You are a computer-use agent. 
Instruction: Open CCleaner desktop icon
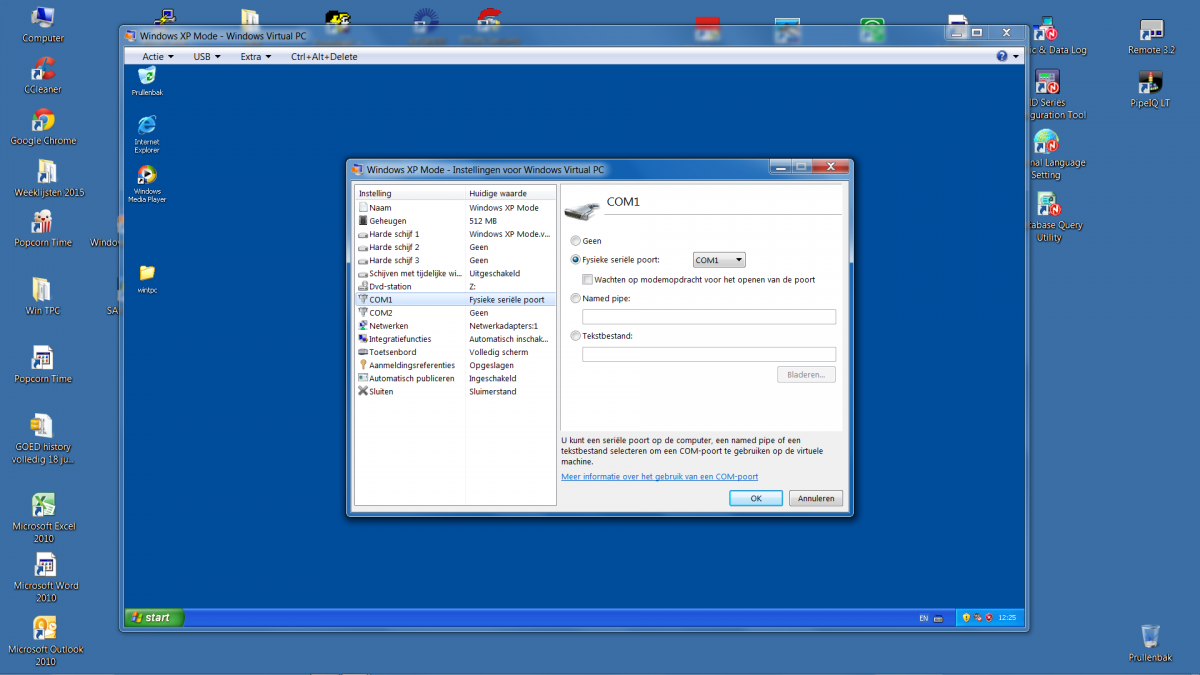click(43, 76)
